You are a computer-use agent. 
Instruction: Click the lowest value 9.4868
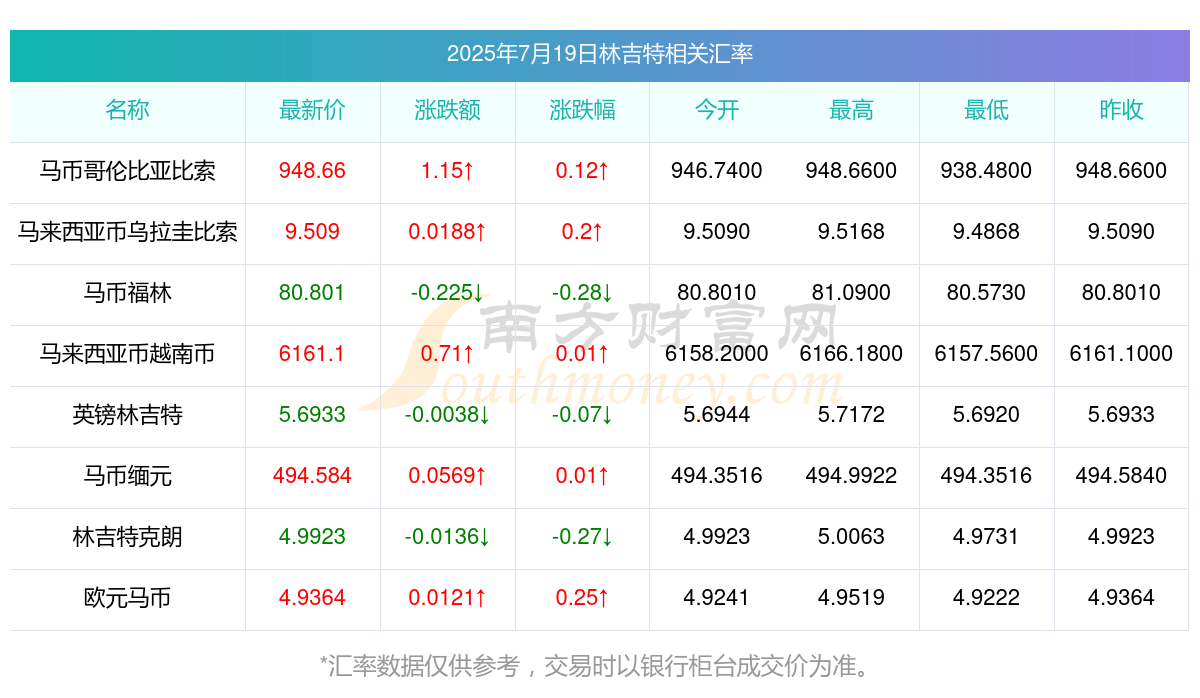[x=986, y=232]
